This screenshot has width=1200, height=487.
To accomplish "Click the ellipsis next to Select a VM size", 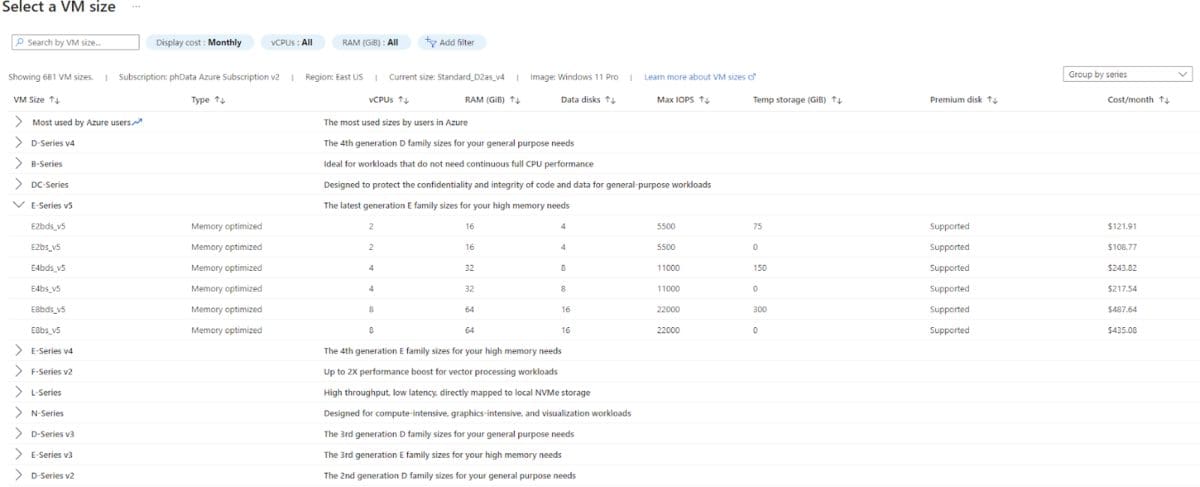I will coord(136,7).
